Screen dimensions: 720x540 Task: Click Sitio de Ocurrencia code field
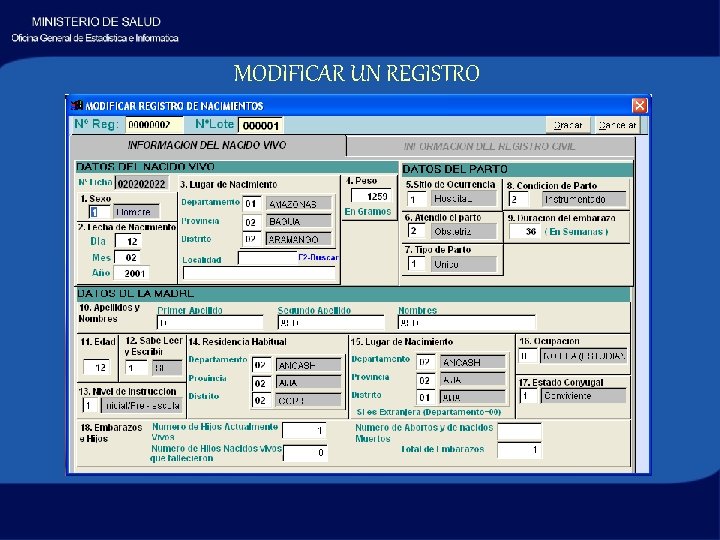[416, 199]
